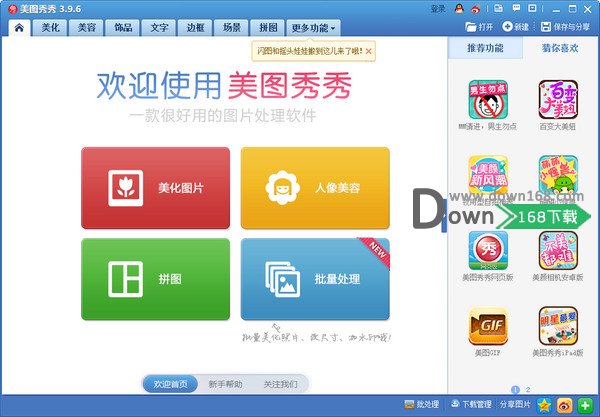This screenshot has width=600, height=417.
Task: Switch to the 美容 tab
Action: (x=86, y=28)
